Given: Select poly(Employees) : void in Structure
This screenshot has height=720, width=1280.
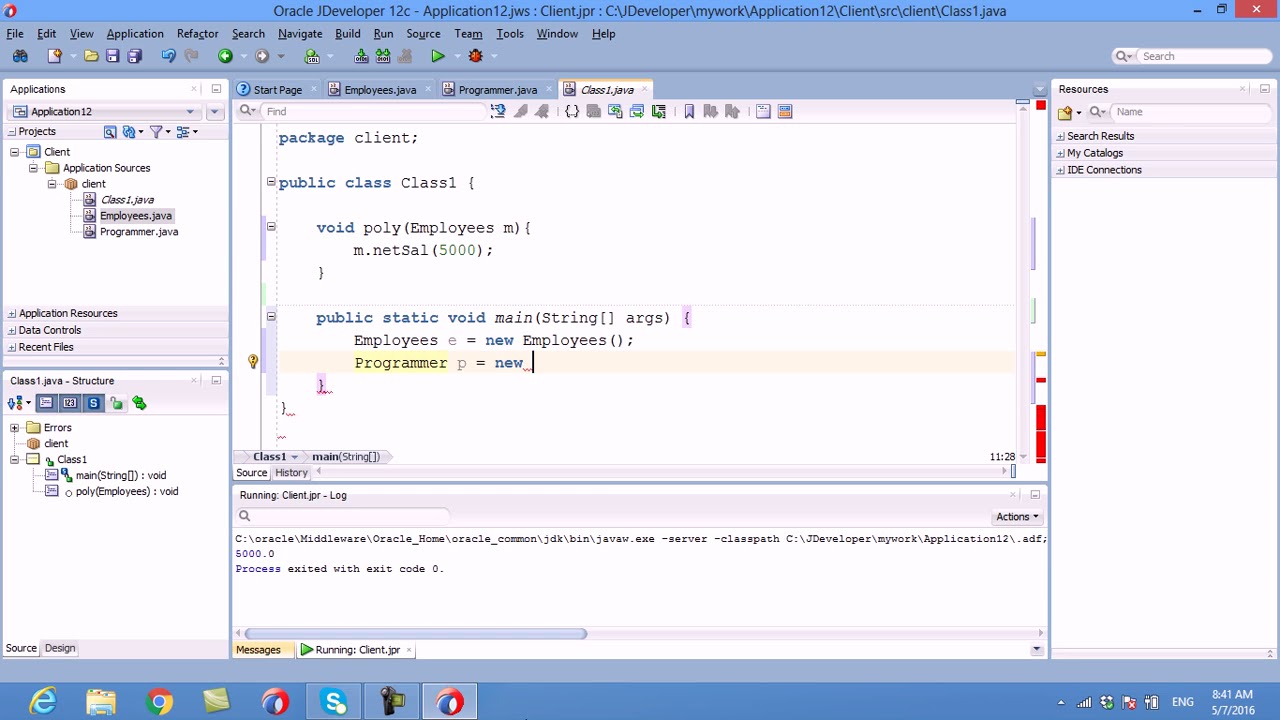Looking at the screenshot, I should point(127,491).
